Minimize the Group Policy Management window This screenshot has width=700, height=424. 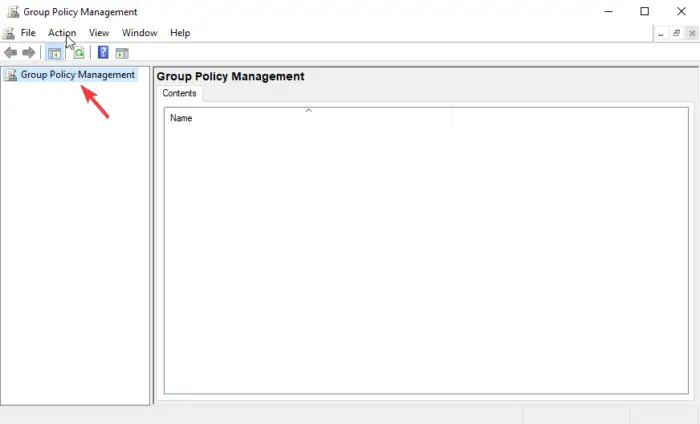[608, 12]
